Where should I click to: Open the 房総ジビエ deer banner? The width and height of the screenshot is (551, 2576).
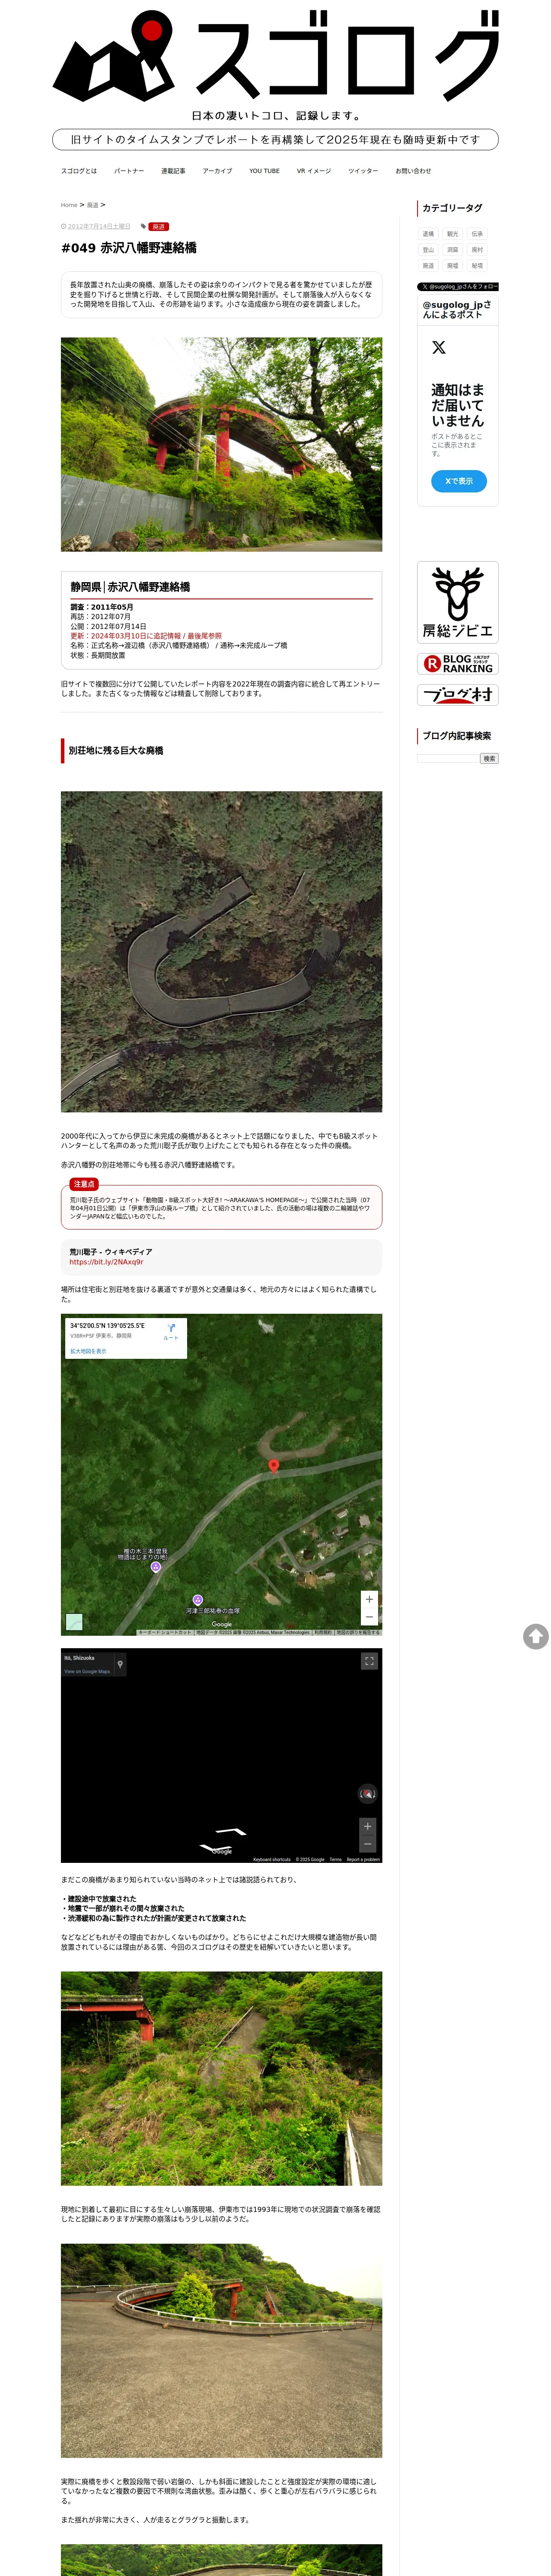click(458, 602)
